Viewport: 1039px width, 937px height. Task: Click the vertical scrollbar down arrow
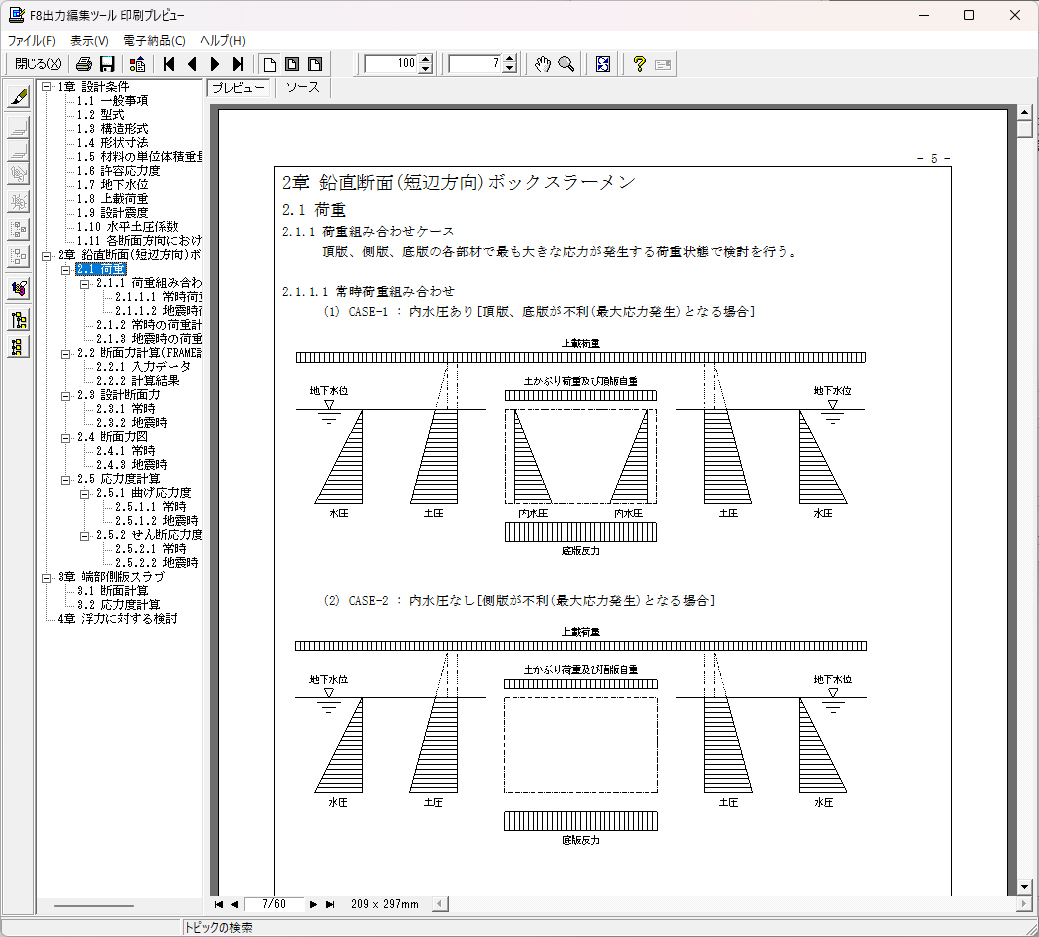click(1024, 886)
